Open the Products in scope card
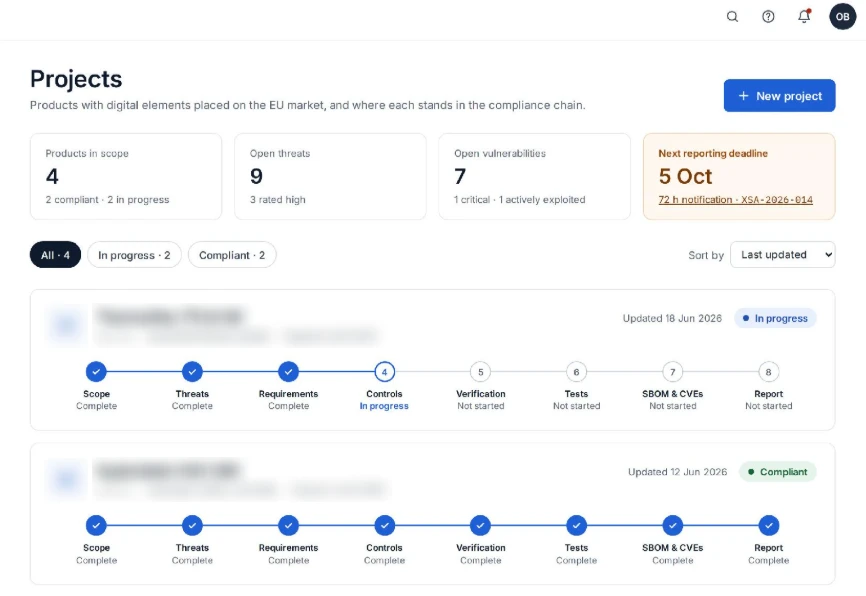The image size is (866, 596). click(x=126, y=176)
